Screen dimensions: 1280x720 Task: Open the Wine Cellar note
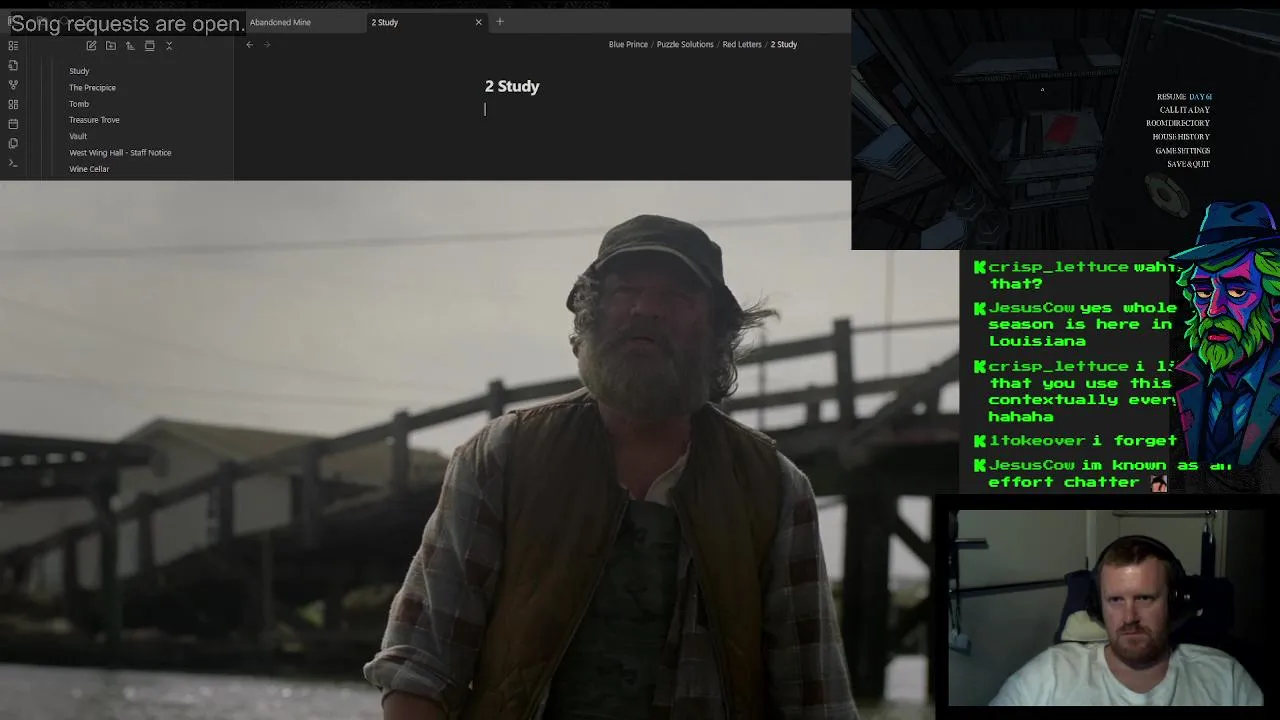89,169
